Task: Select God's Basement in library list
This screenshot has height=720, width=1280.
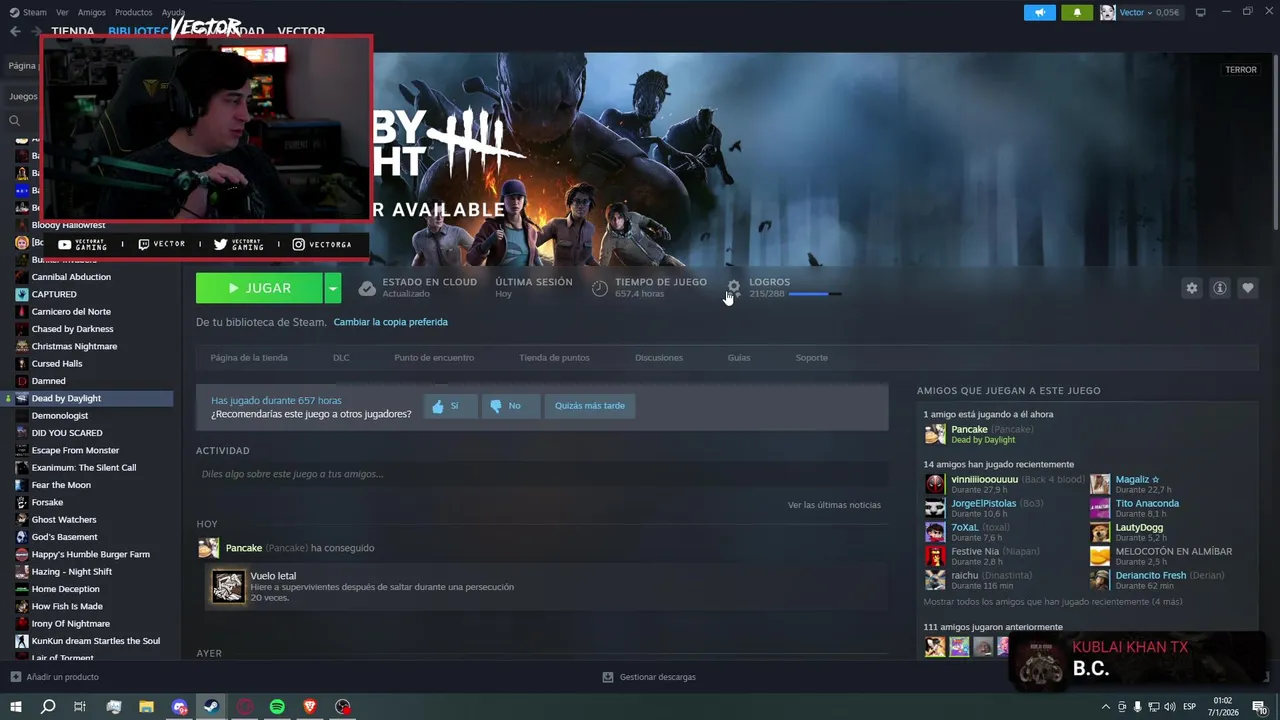Action: tap(64, 537)
